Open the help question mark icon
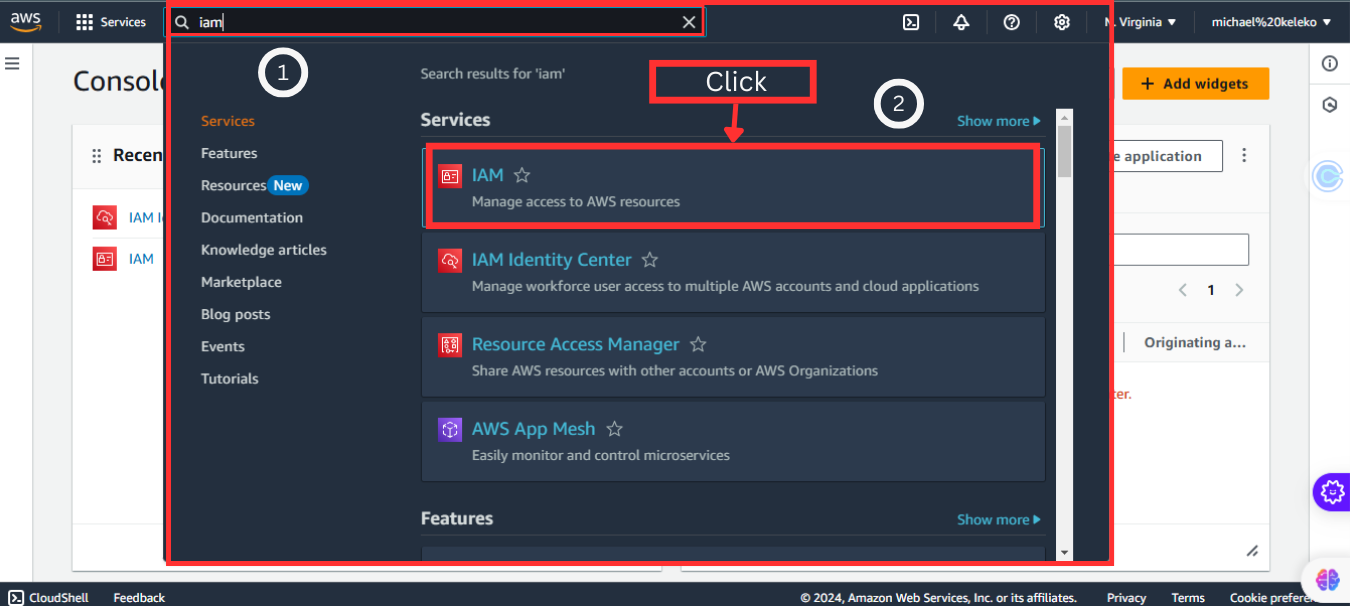 (x=1011, y=22)
